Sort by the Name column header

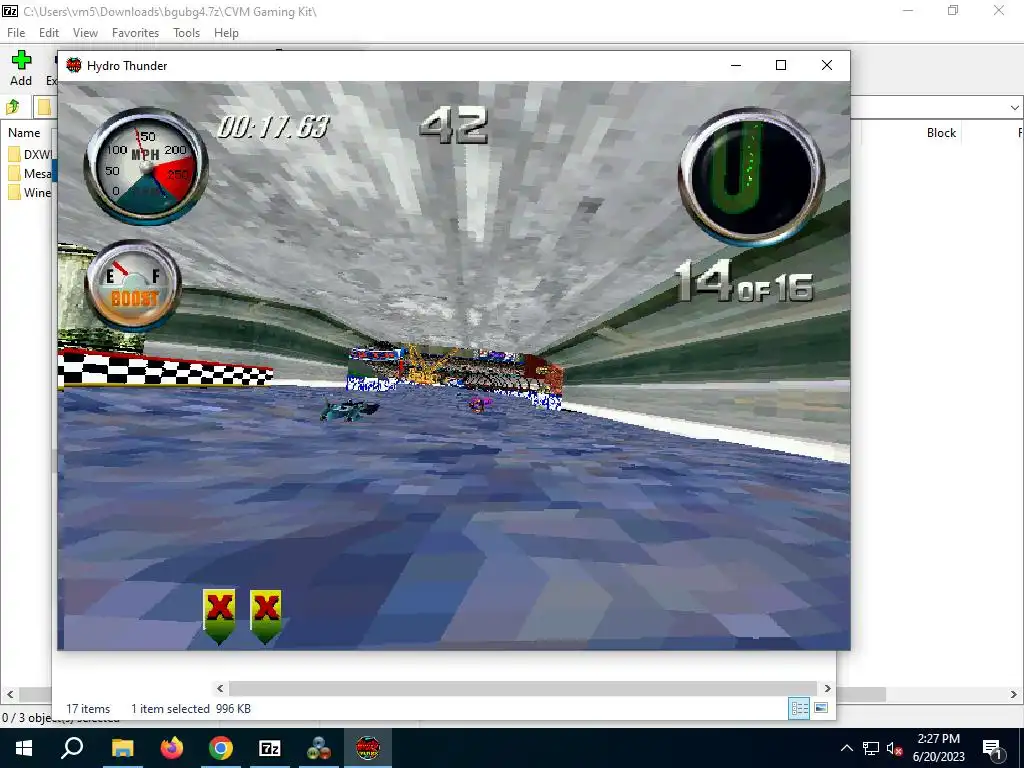(24, 133)
